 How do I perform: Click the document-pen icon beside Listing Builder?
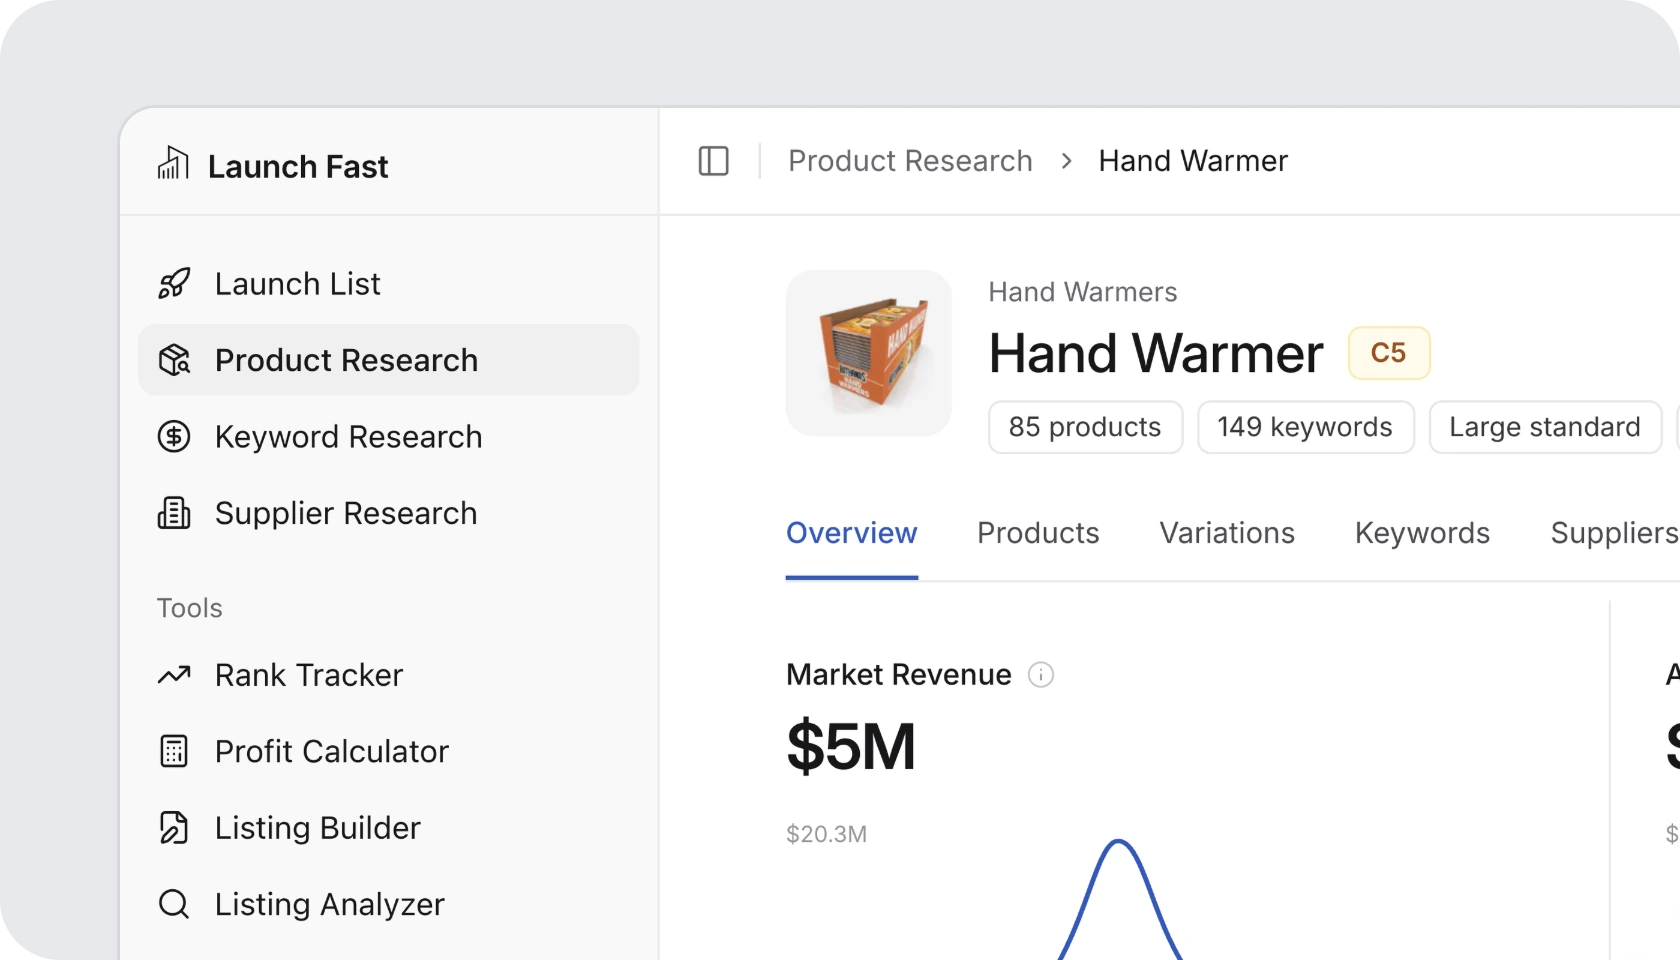point(174,828)
